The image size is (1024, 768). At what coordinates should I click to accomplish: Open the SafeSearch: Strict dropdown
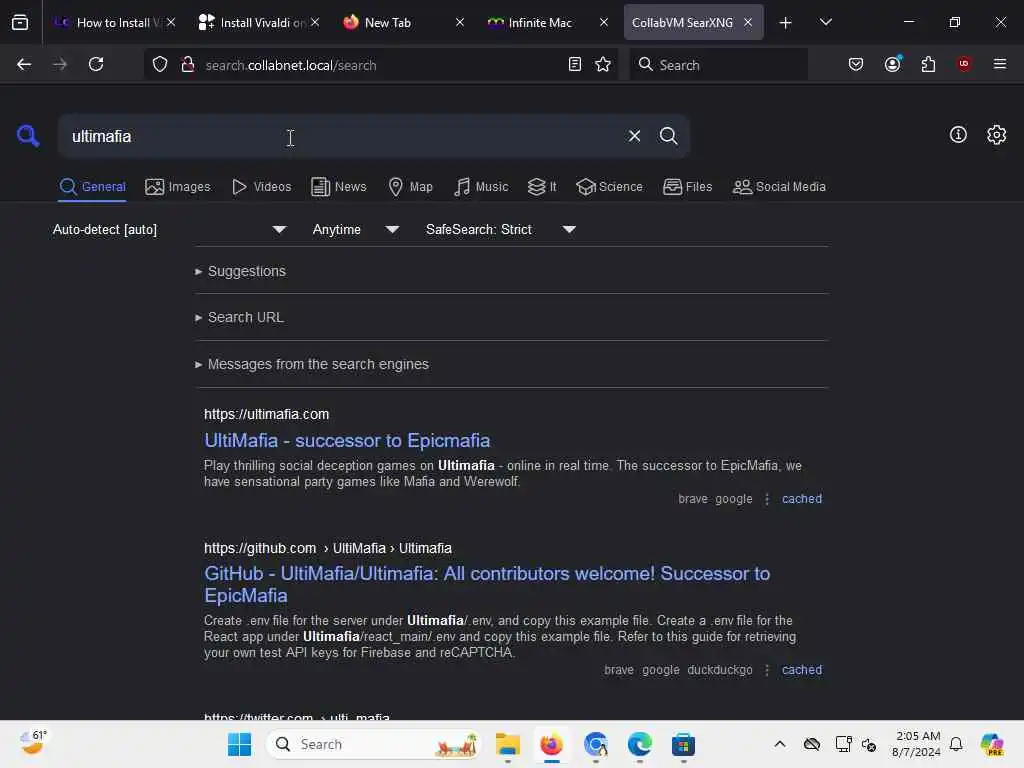coord(501,229)
